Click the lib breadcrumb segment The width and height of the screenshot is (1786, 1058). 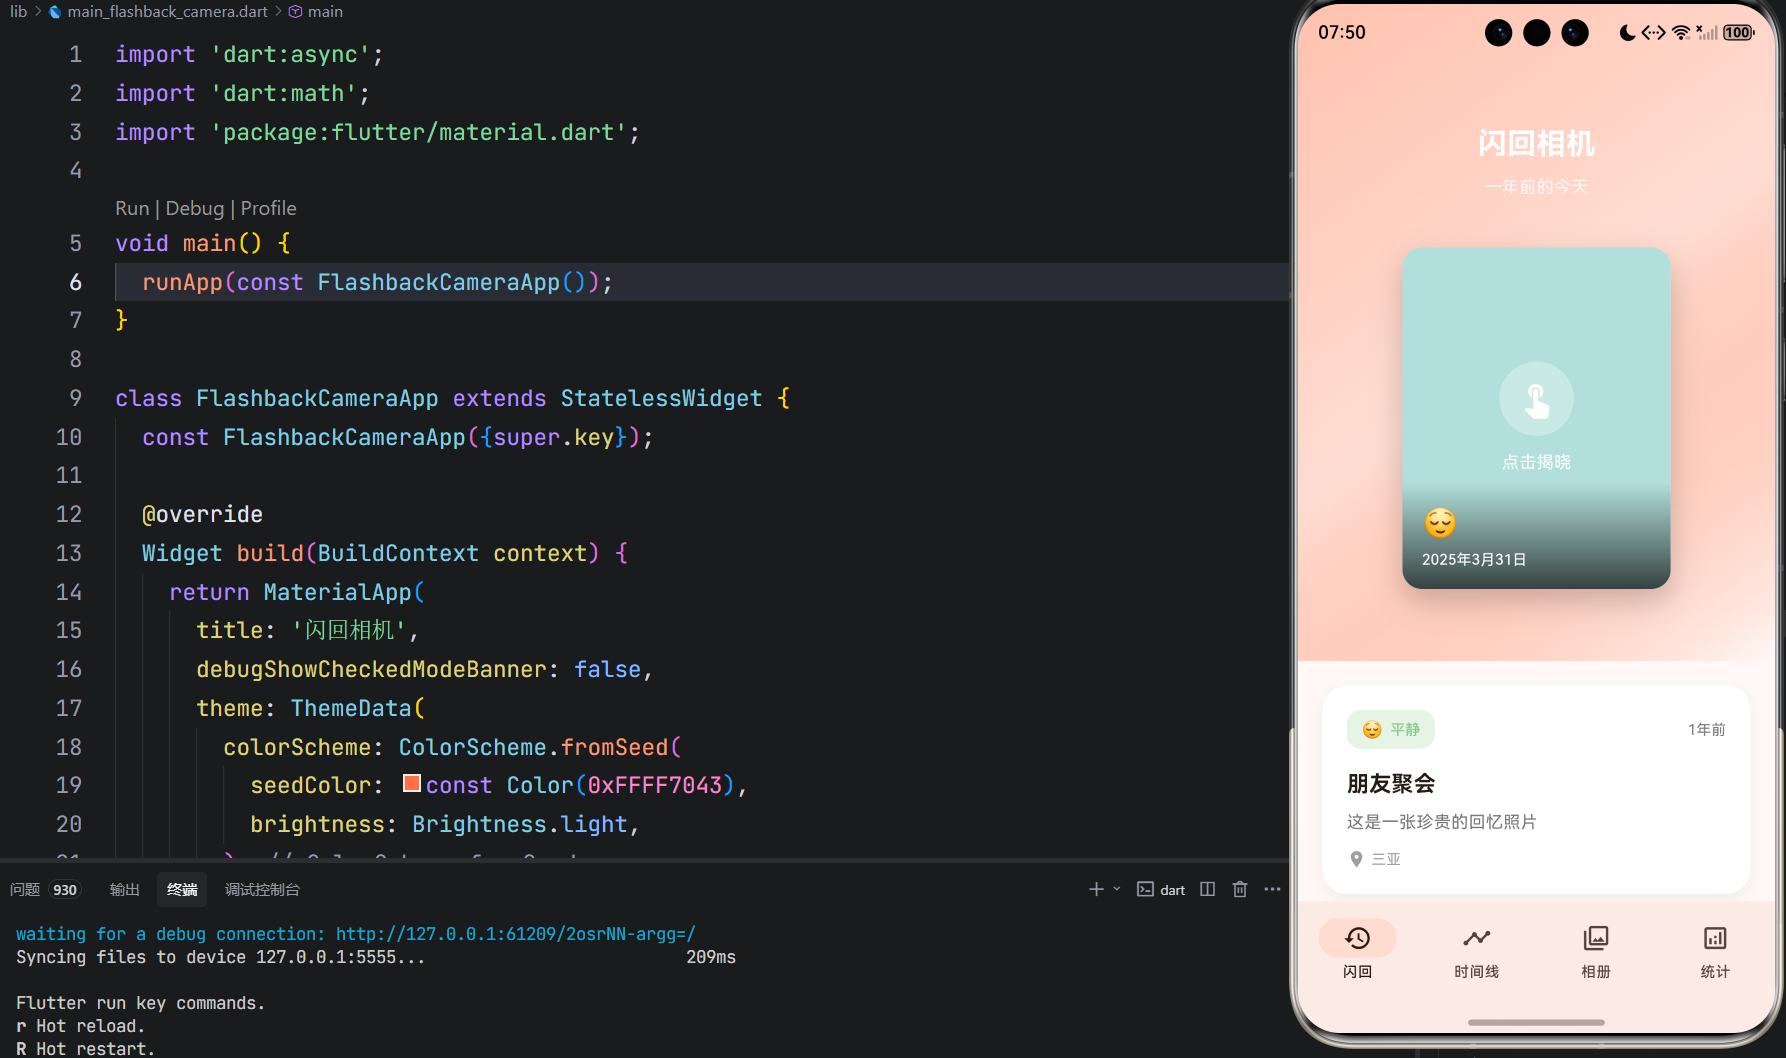19,12
